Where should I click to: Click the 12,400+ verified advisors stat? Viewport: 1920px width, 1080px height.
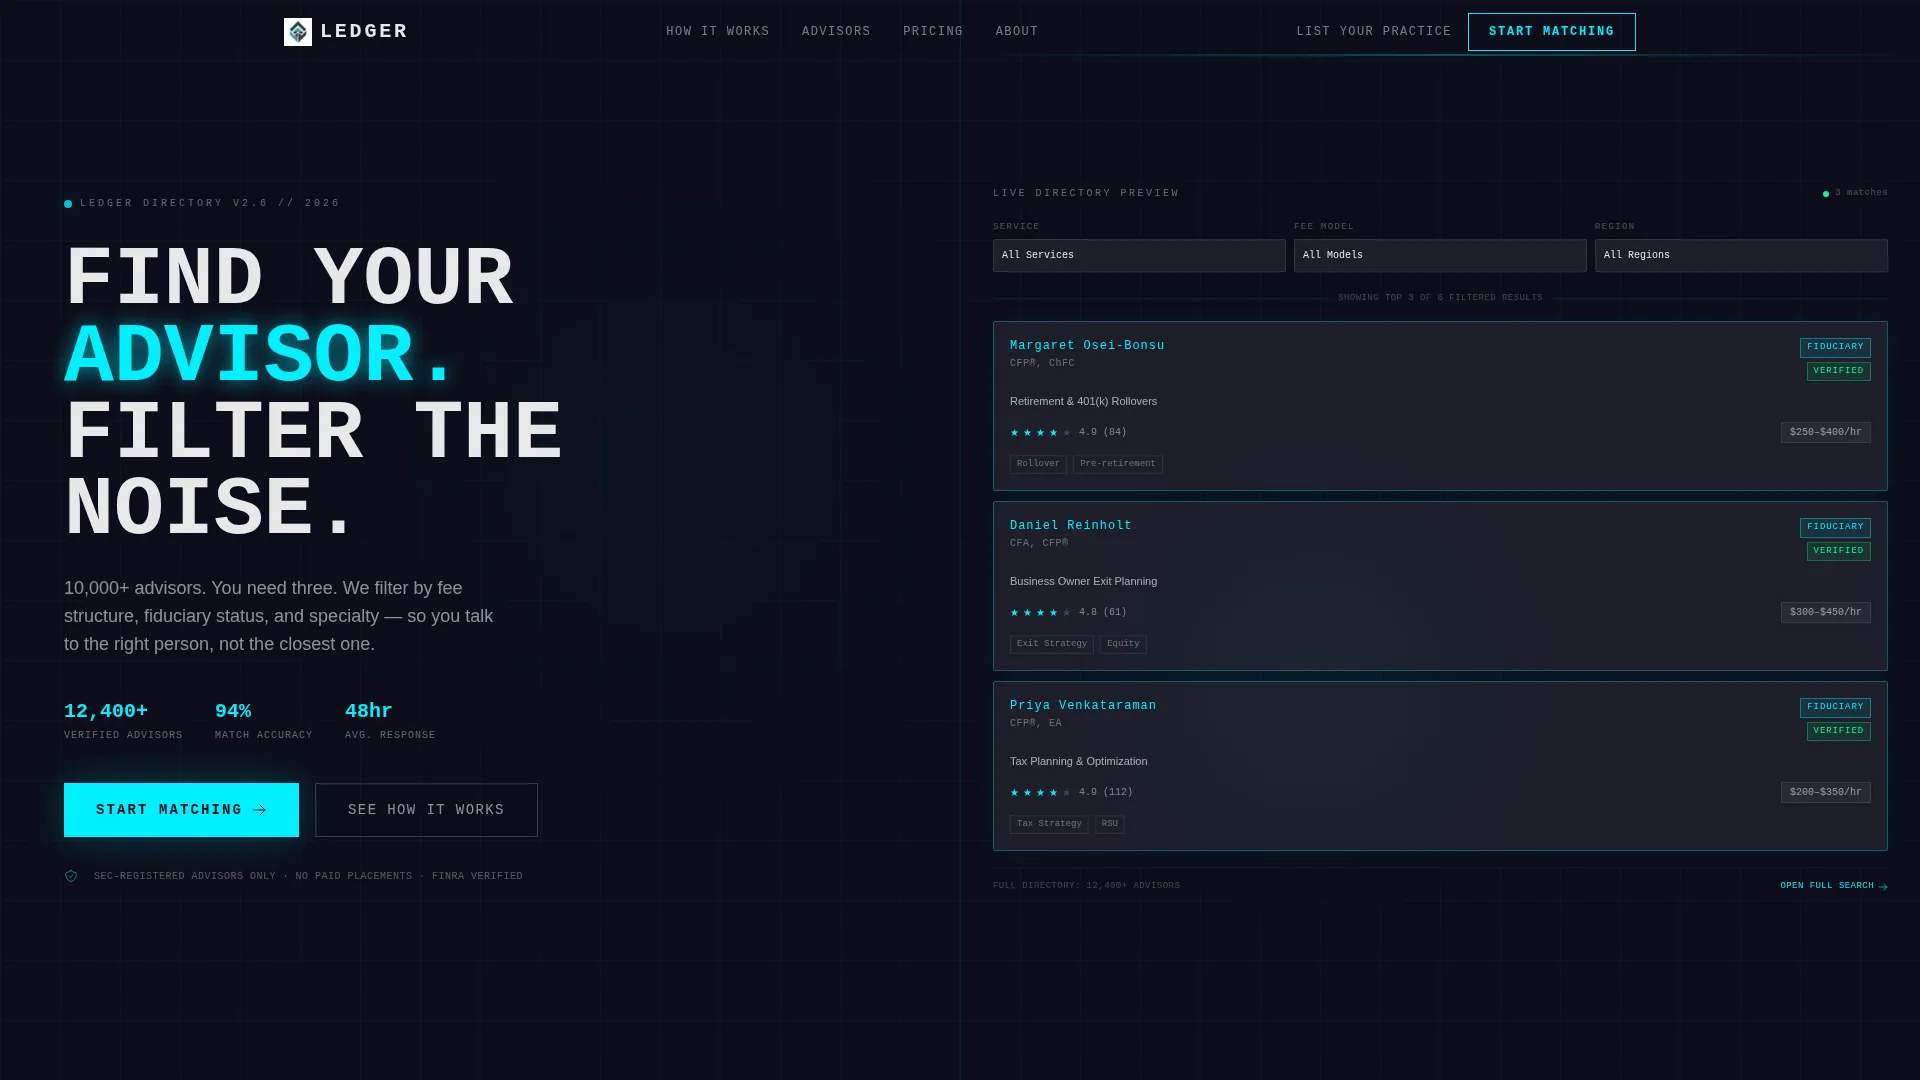123,720
